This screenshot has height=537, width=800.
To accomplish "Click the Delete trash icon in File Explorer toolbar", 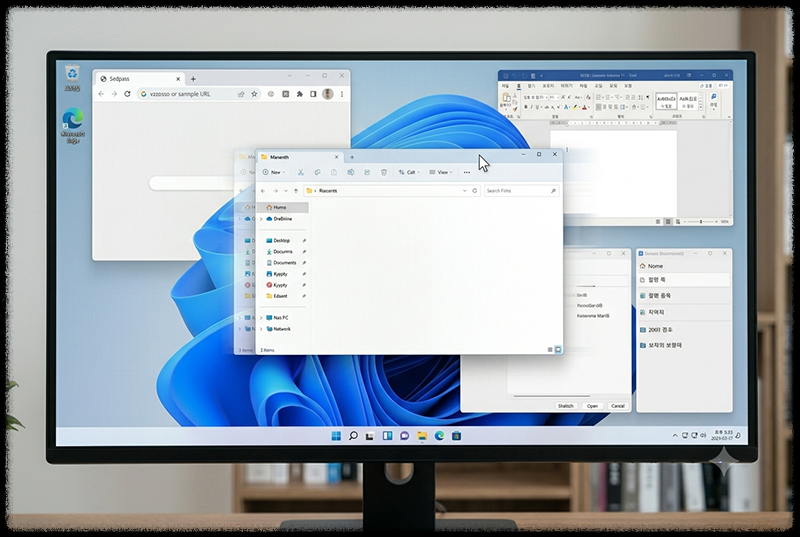I will pyautogui.click(x=384, y=172).
